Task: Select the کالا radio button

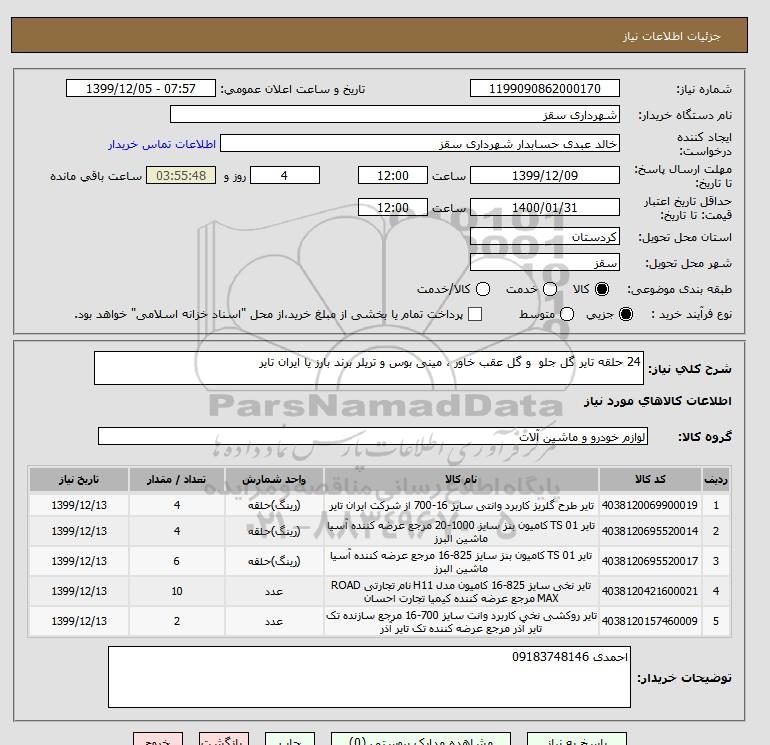Action: coord(602,289)
